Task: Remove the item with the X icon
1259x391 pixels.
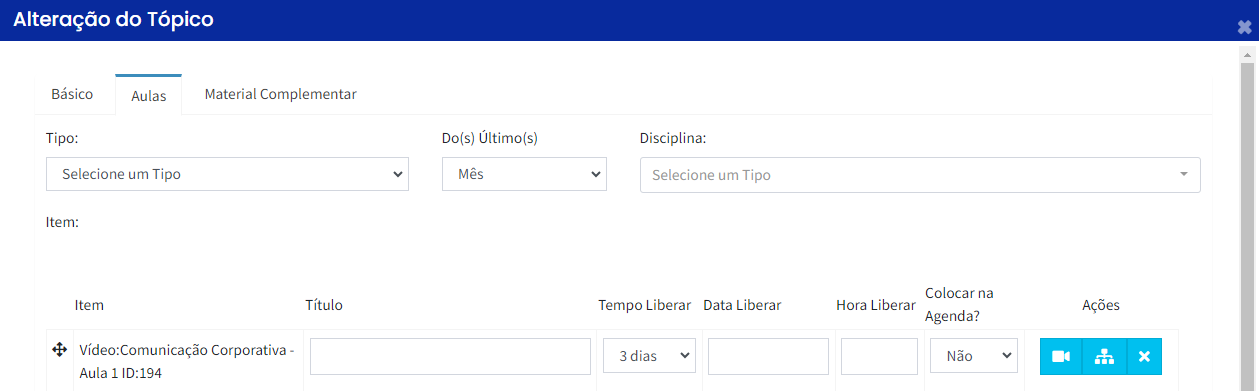Action: (x=1144, y=356)
